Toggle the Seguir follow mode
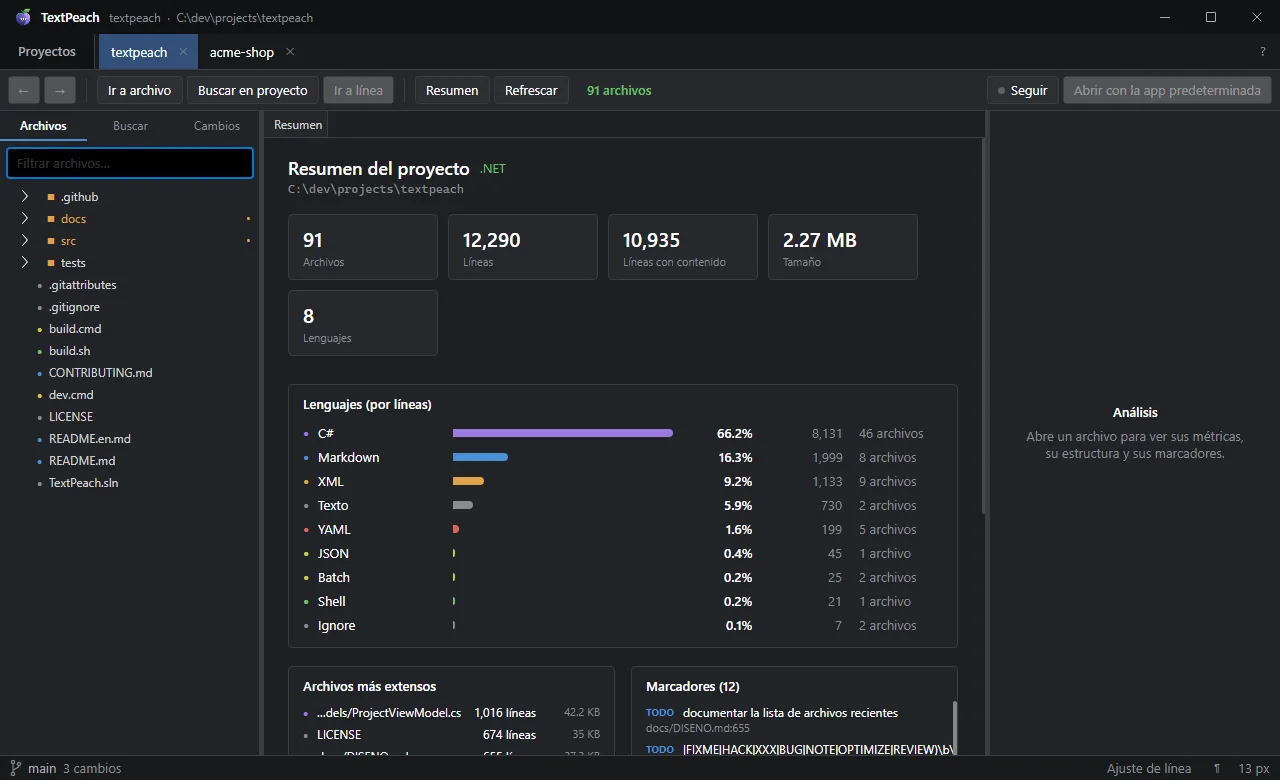The width and height of the screenshot is (1280, 780). coord(1022,90)
